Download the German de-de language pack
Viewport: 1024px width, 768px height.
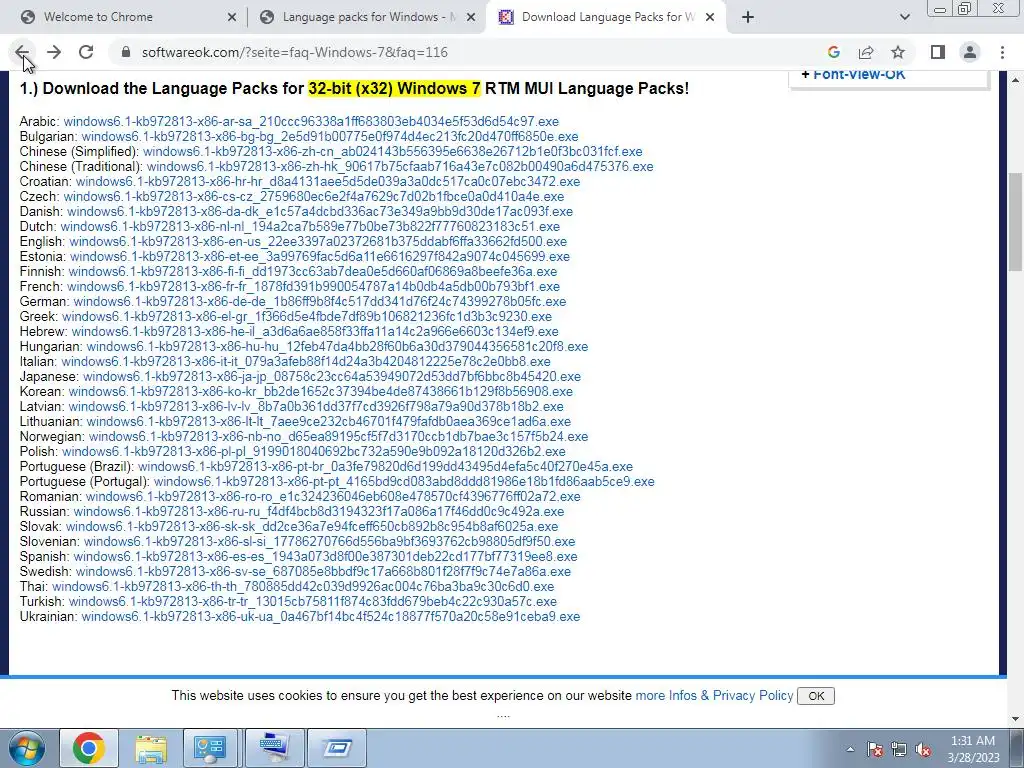(320, 302)
